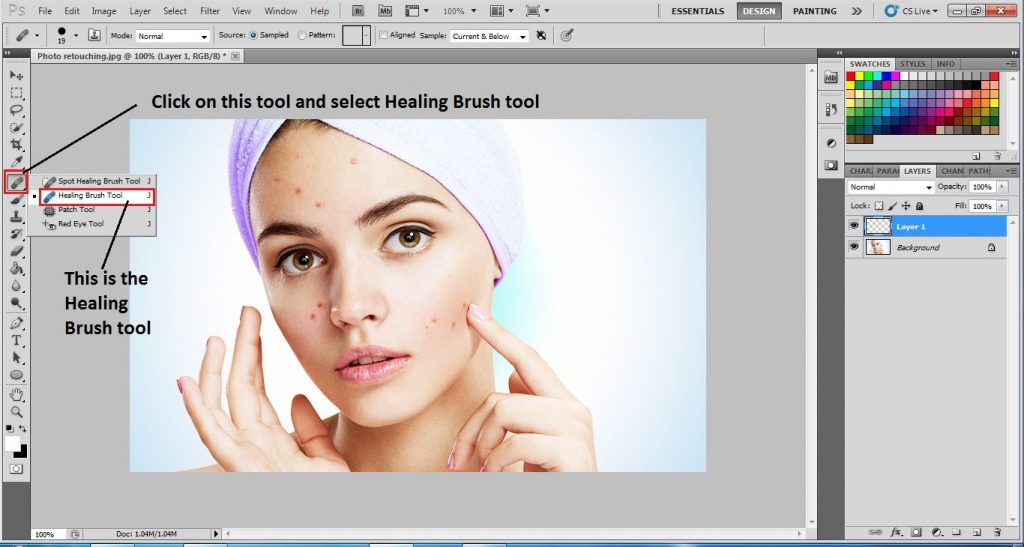Open the brush preset picker arrow
Viewport: 1024px width, 547px height.
click(76, 36)
